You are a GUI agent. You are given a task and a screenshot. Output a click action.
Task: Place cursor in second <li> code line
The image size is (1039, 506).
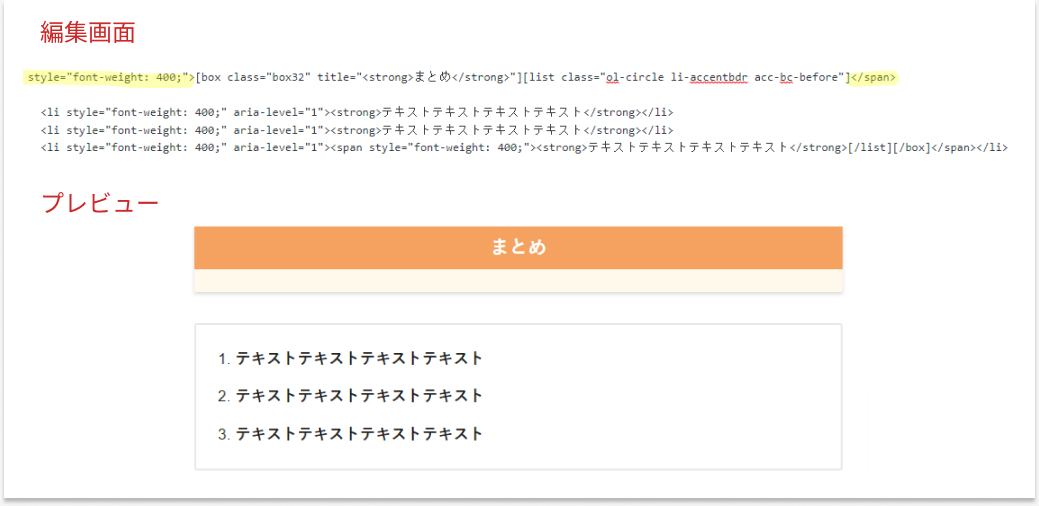(x=357, y=130)
